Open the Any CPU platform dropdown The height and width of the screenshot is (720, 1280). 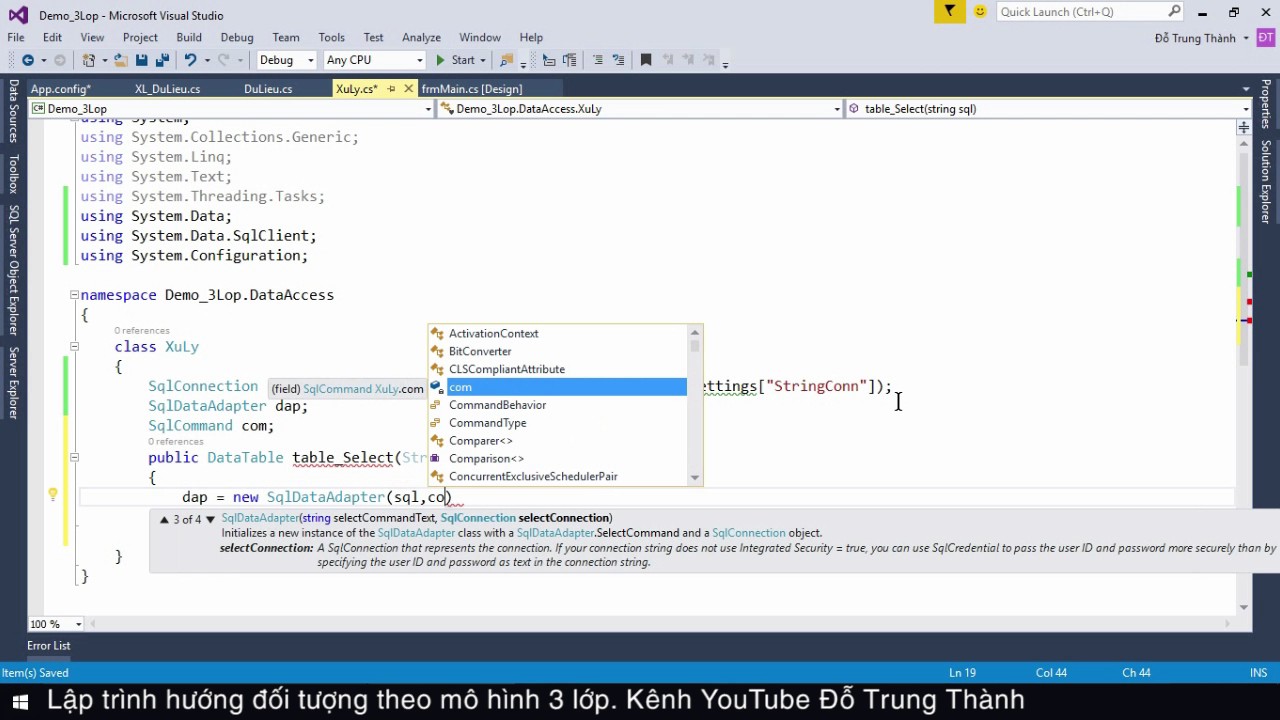(374, 60)
